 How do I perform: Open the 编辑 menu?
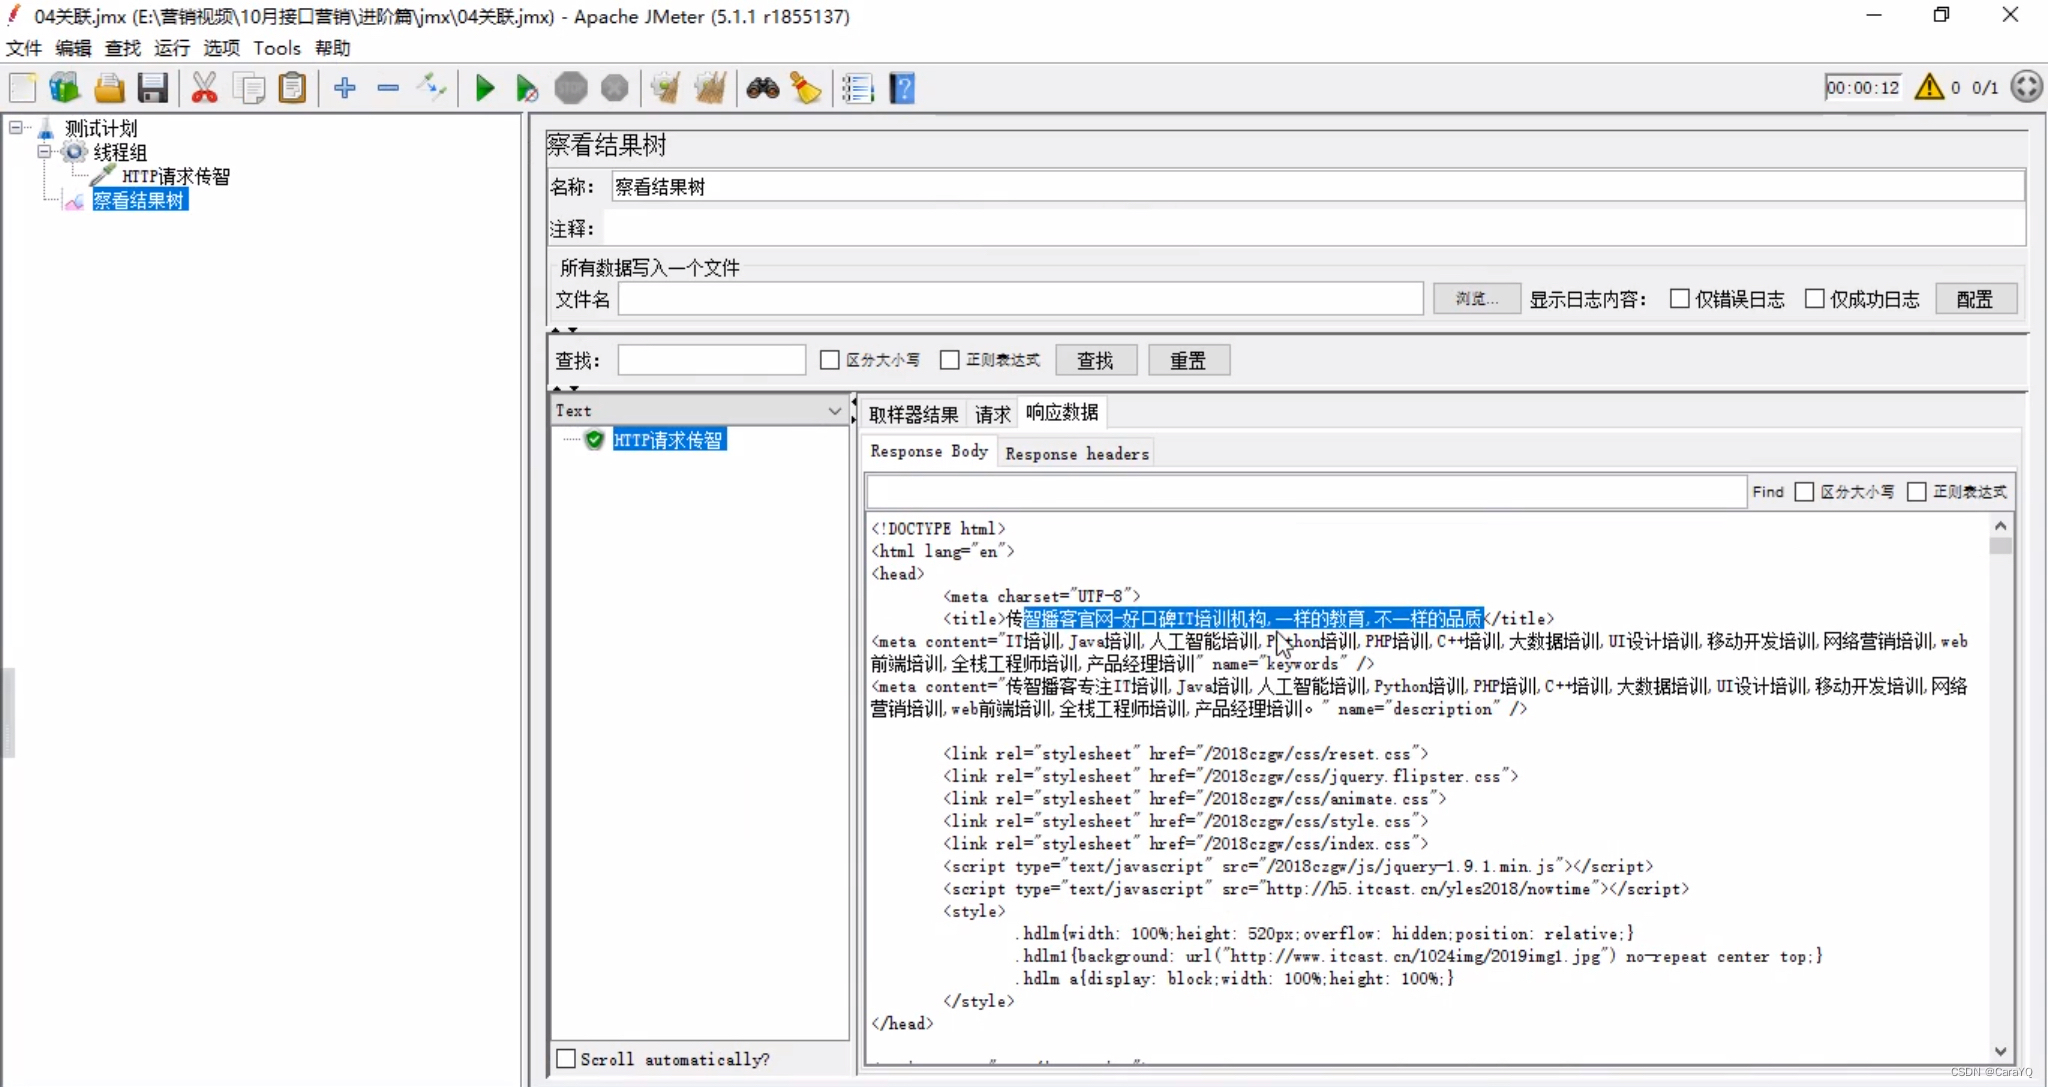click(73, 48)
